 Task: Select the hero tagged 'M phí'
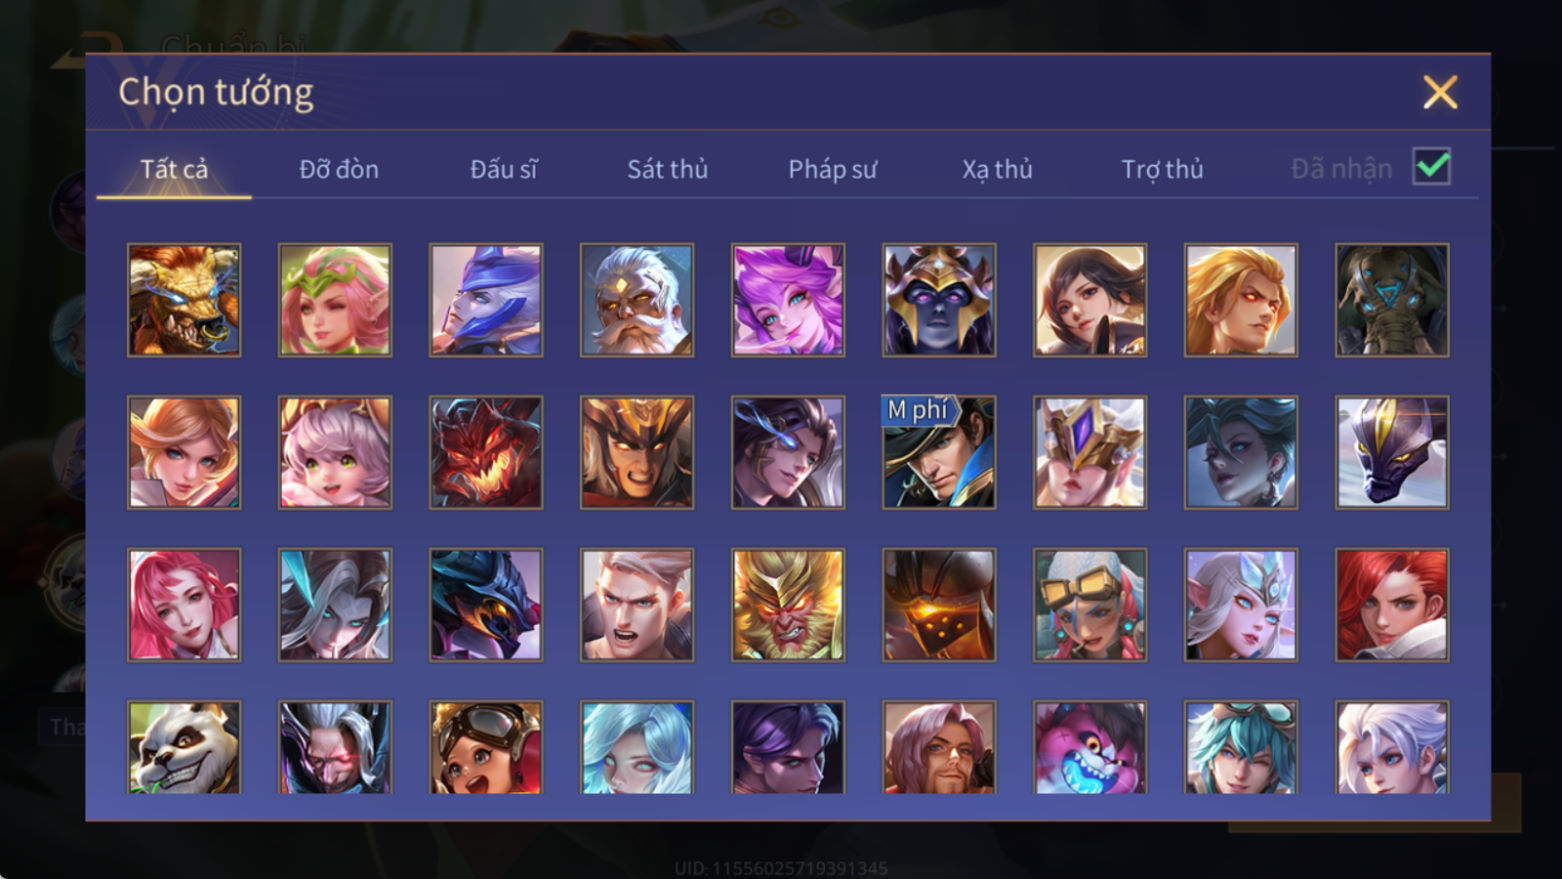(939, 452)
